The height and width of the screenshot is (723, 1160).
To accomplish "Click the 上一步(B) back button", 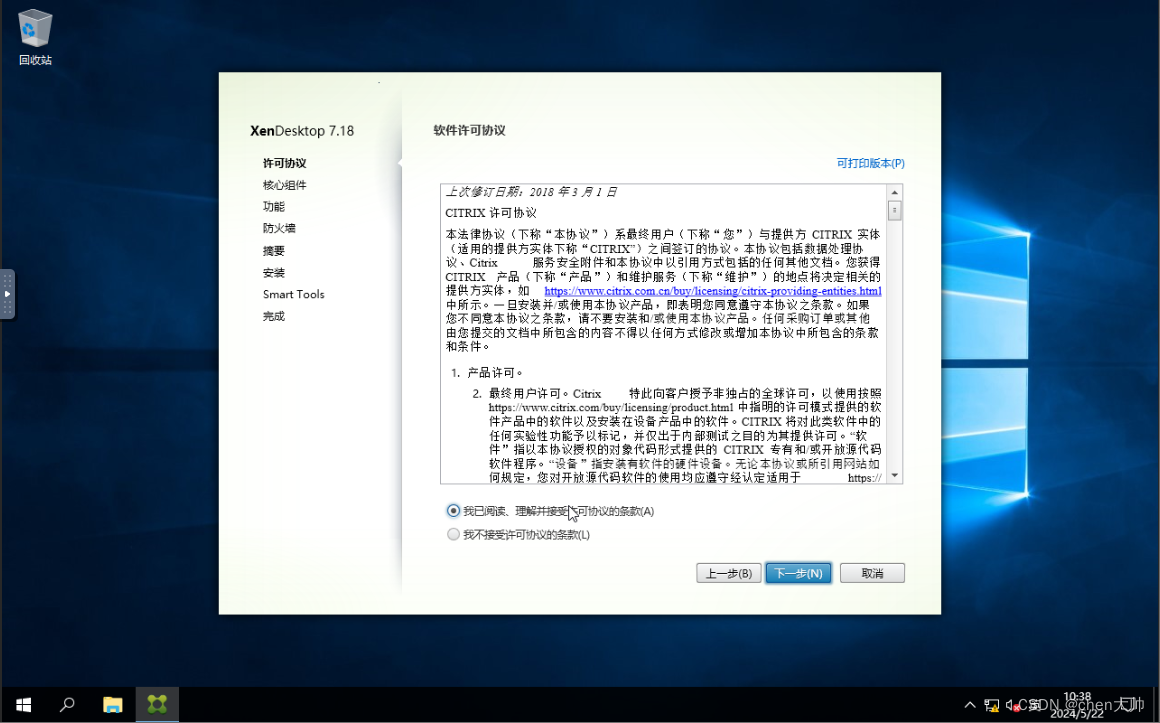I will tap(728, 573).
